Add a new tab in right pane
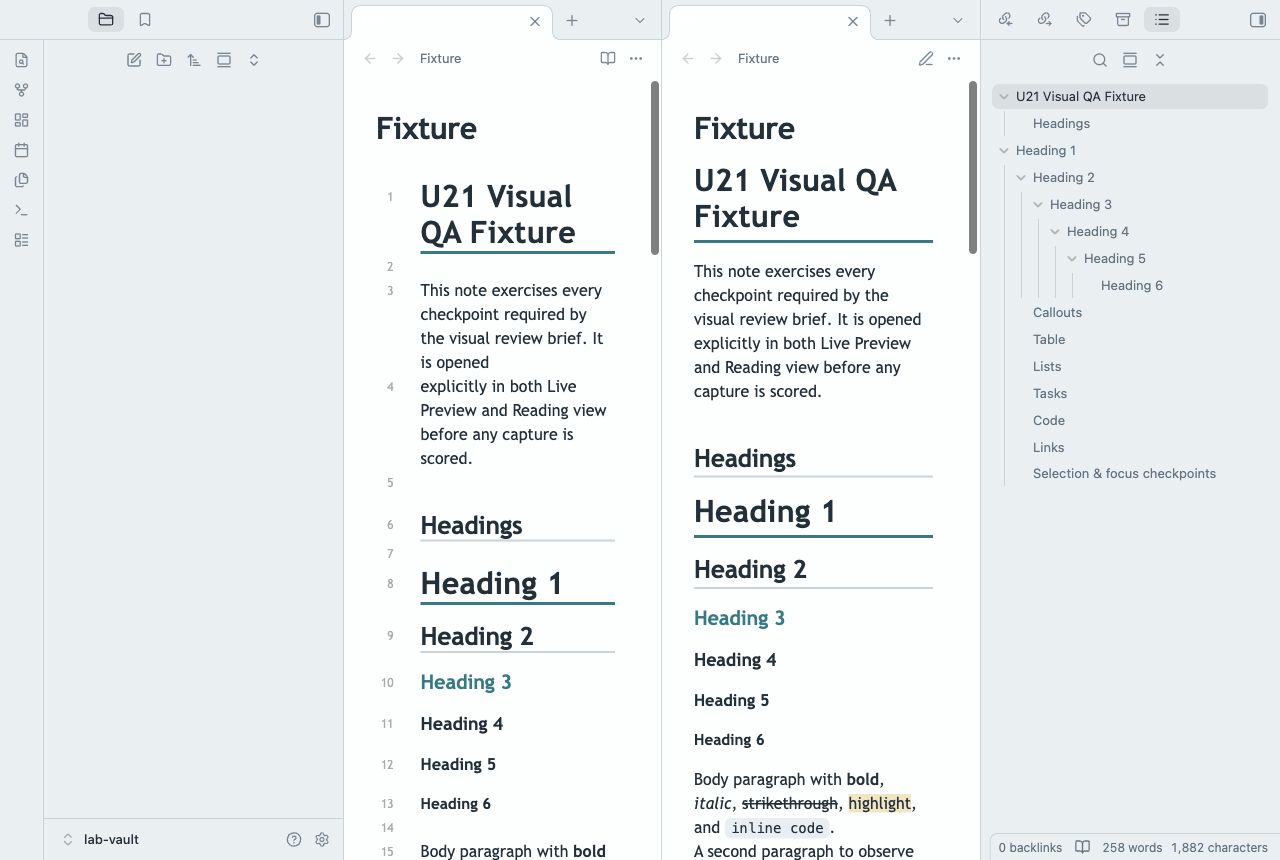The width and height of the screenshot is (1280, 860). pos(890,20)
